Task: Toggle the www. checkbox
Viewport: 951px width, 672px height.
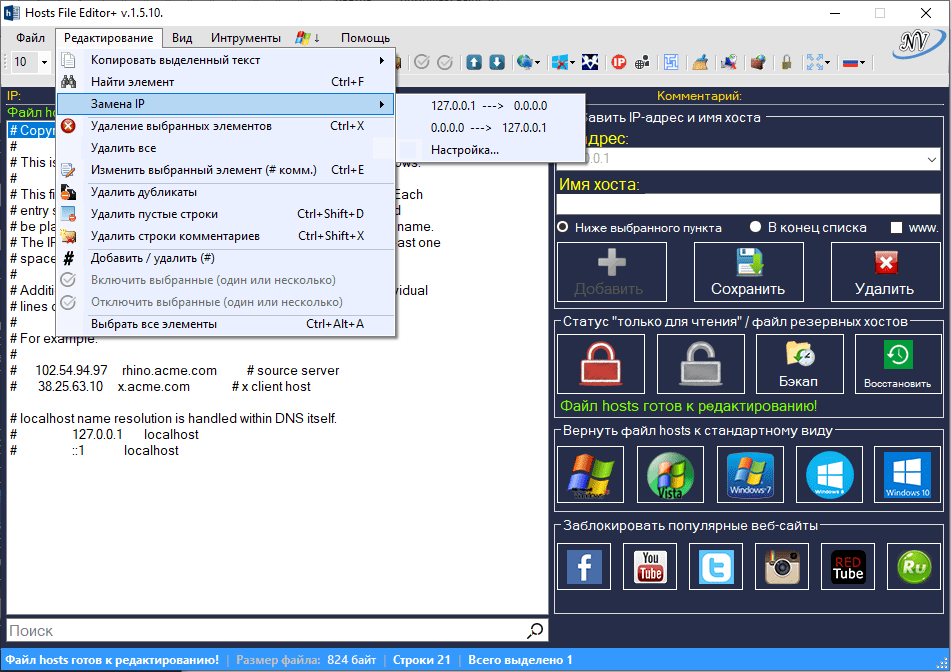Action: [x=896, y=227]
